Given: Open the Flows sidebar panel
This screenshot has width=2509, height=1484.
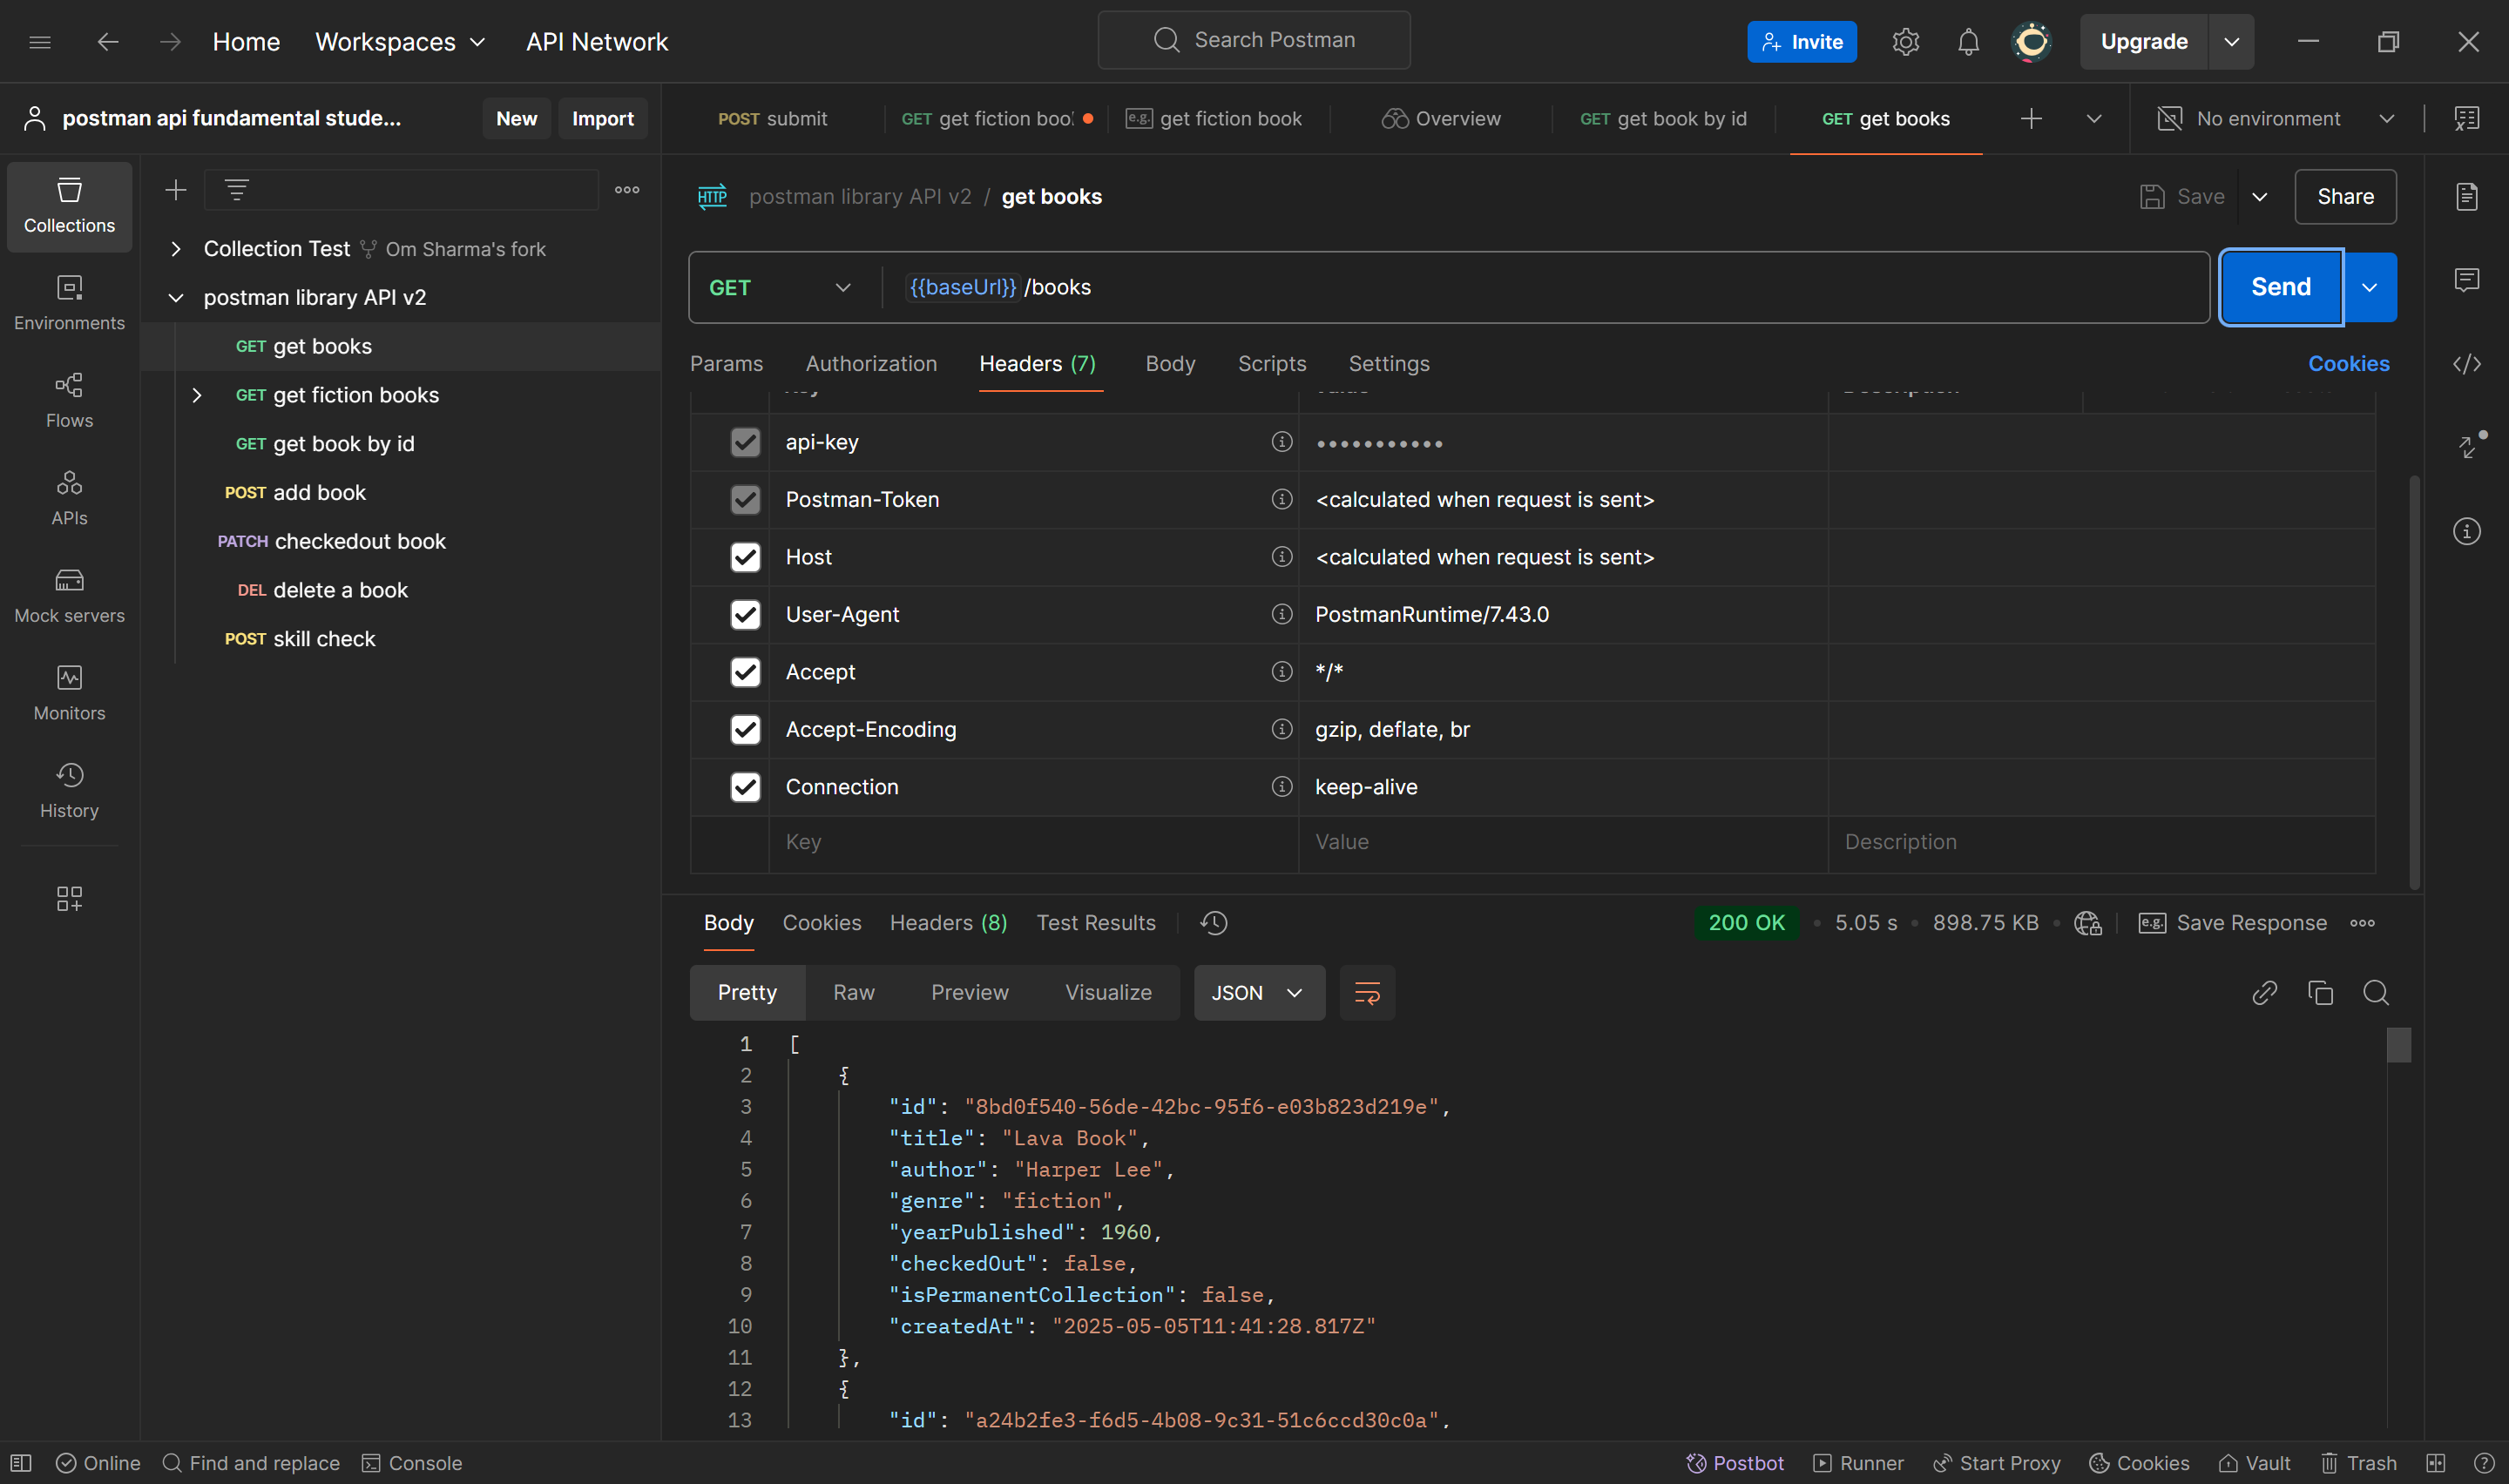Looking at the screenshot, I should tap(69, 399).
